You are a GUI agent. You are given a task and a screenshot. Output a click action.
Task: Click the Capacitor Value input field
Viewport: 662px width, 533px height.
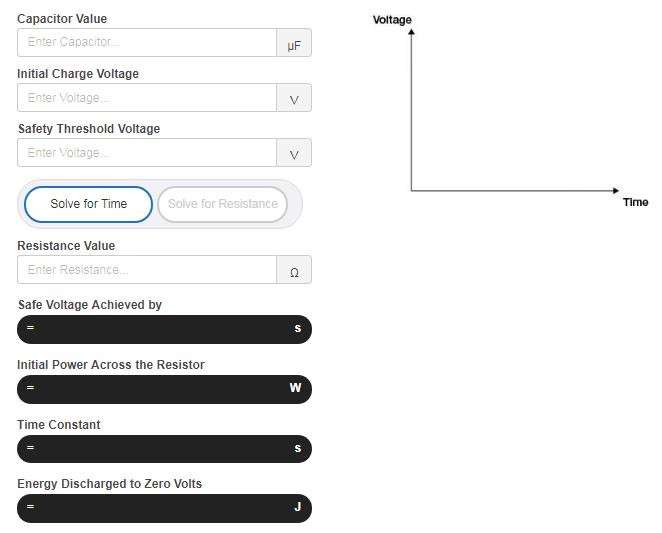(x=147, y=43)
